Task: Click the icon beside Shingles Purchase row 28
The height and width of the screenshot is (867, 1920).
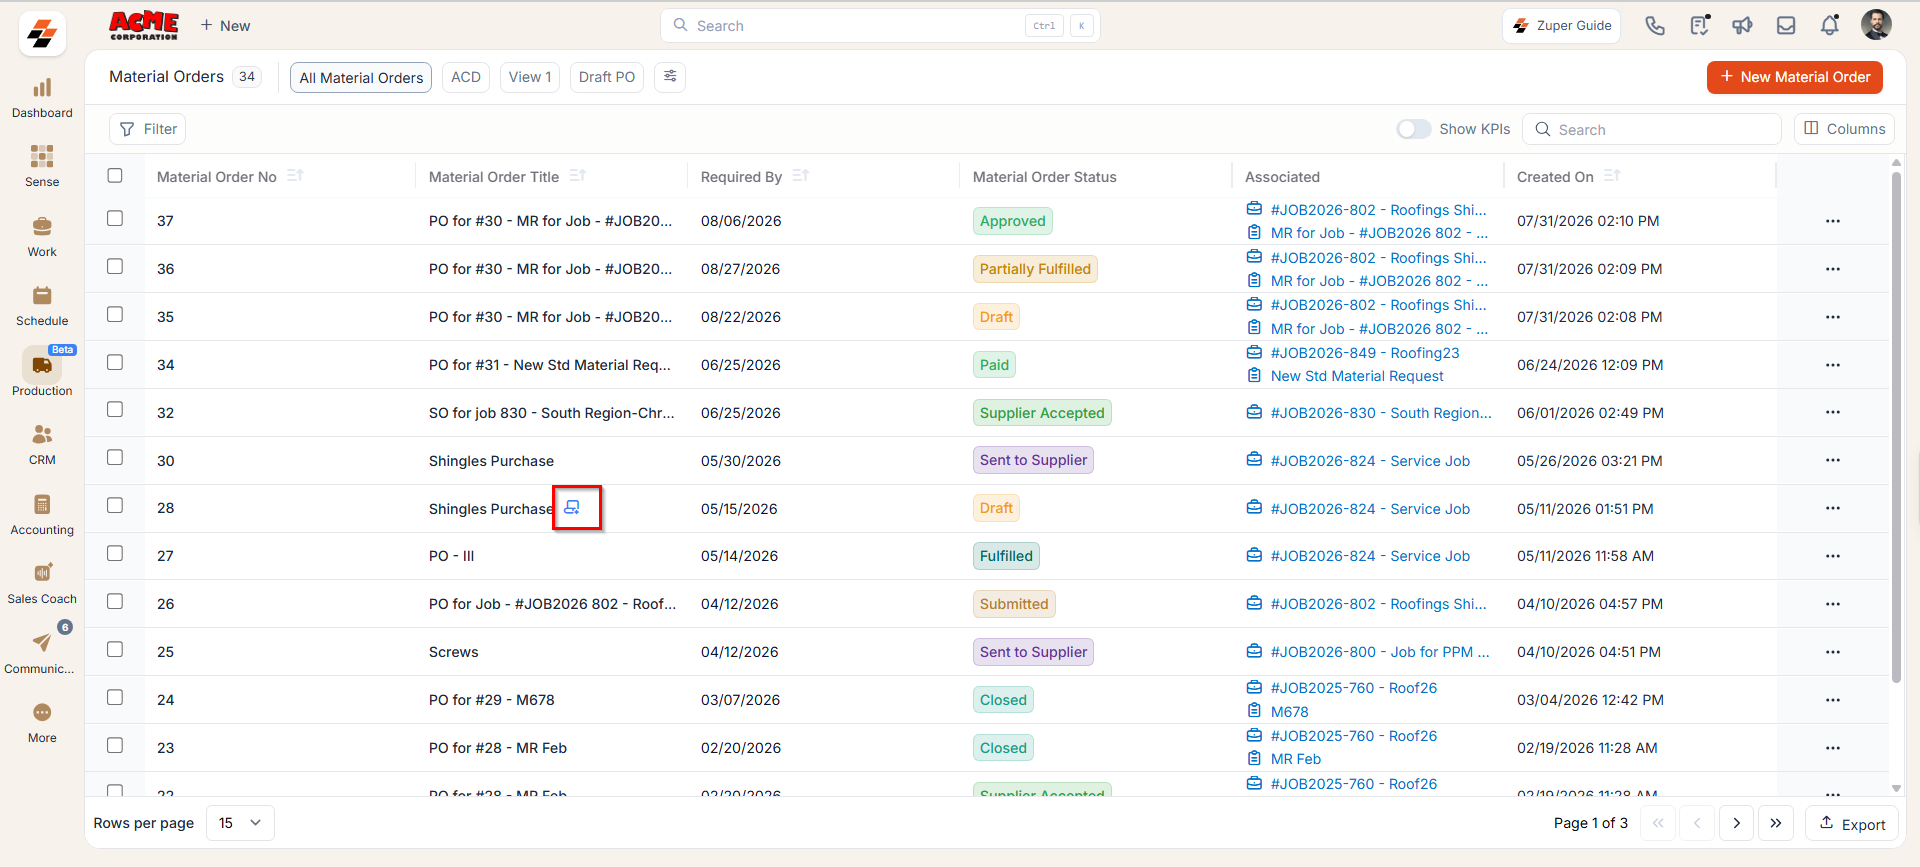Action: point(572,508)
